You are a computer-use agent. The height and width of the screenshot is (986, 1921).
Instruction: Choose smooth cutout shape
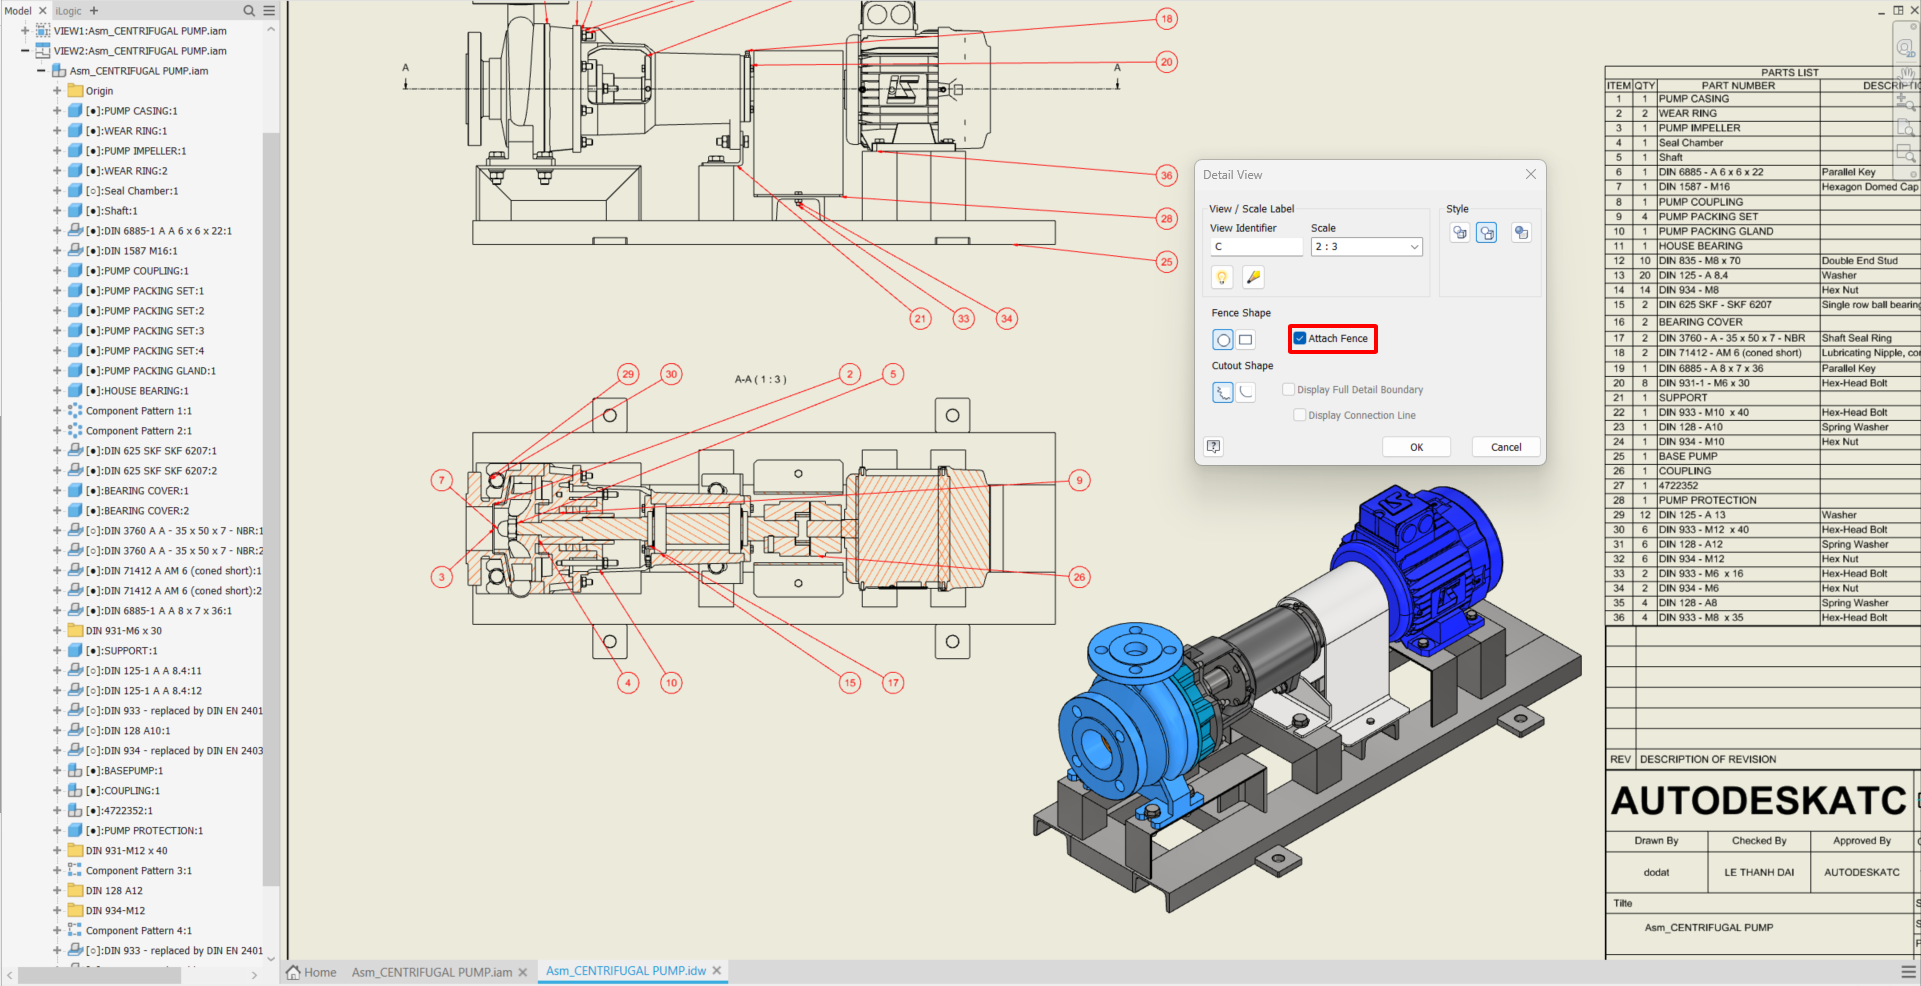click(1246, 393)
